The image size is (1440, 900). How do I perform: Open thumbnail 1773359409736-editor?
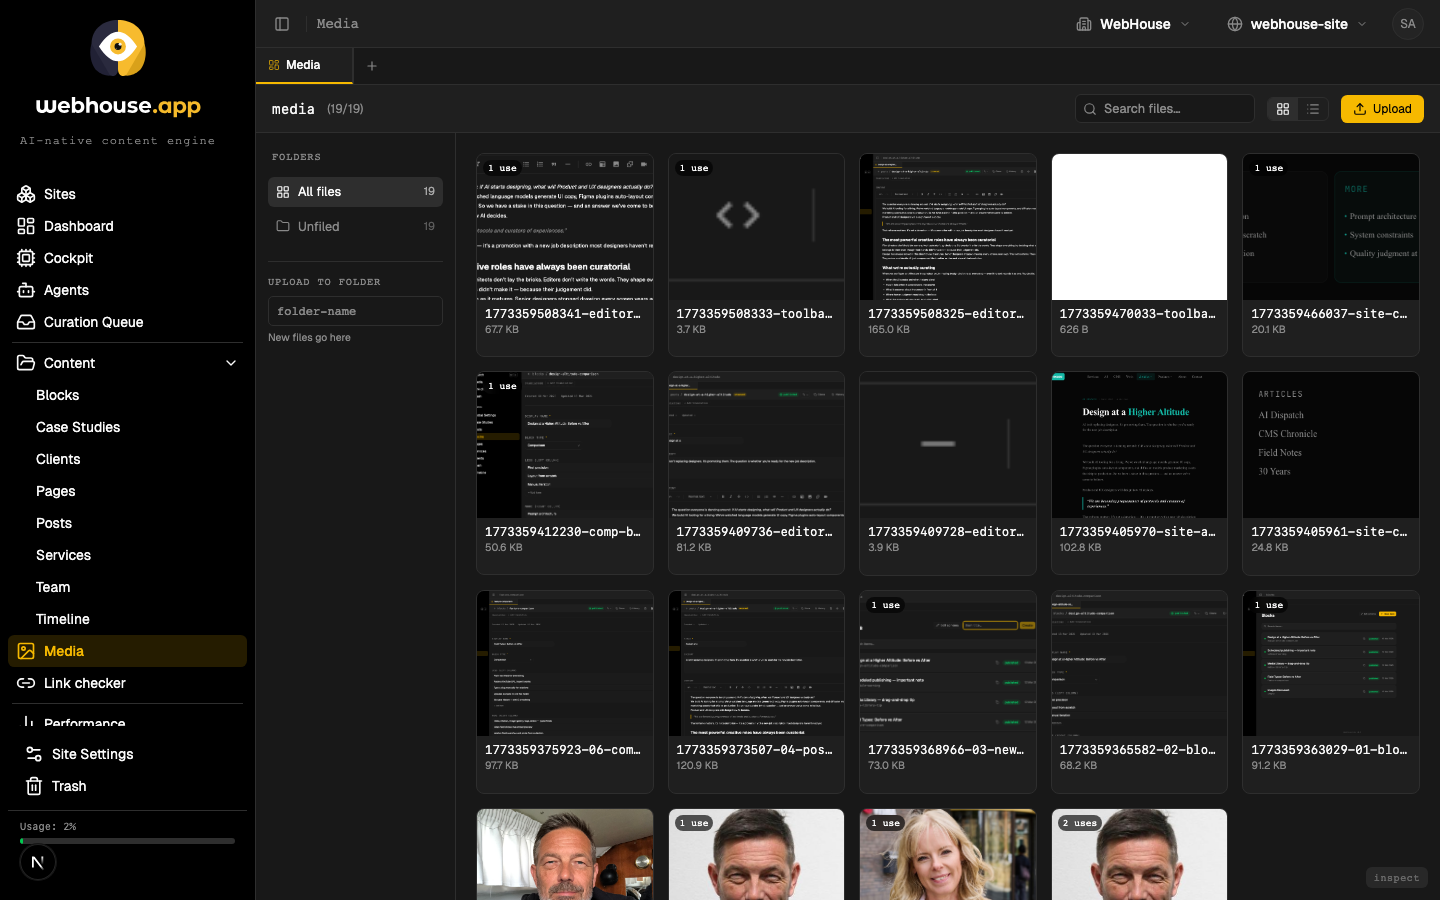point(756,445)
